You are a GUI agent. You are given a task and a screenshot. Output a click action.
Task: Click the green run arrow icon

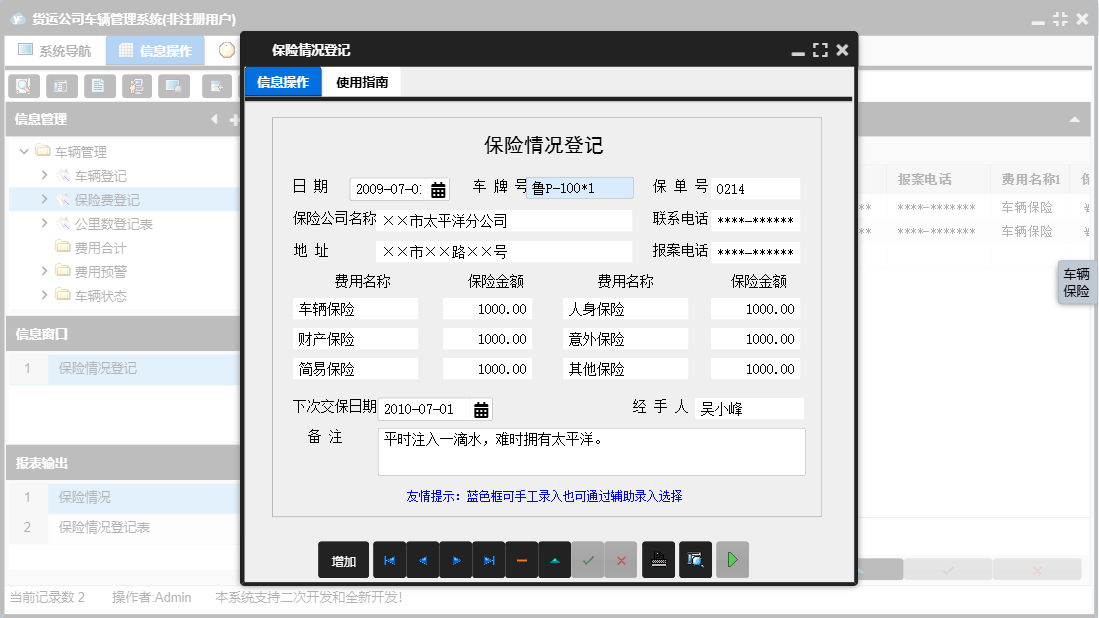(x=732, y=560)
